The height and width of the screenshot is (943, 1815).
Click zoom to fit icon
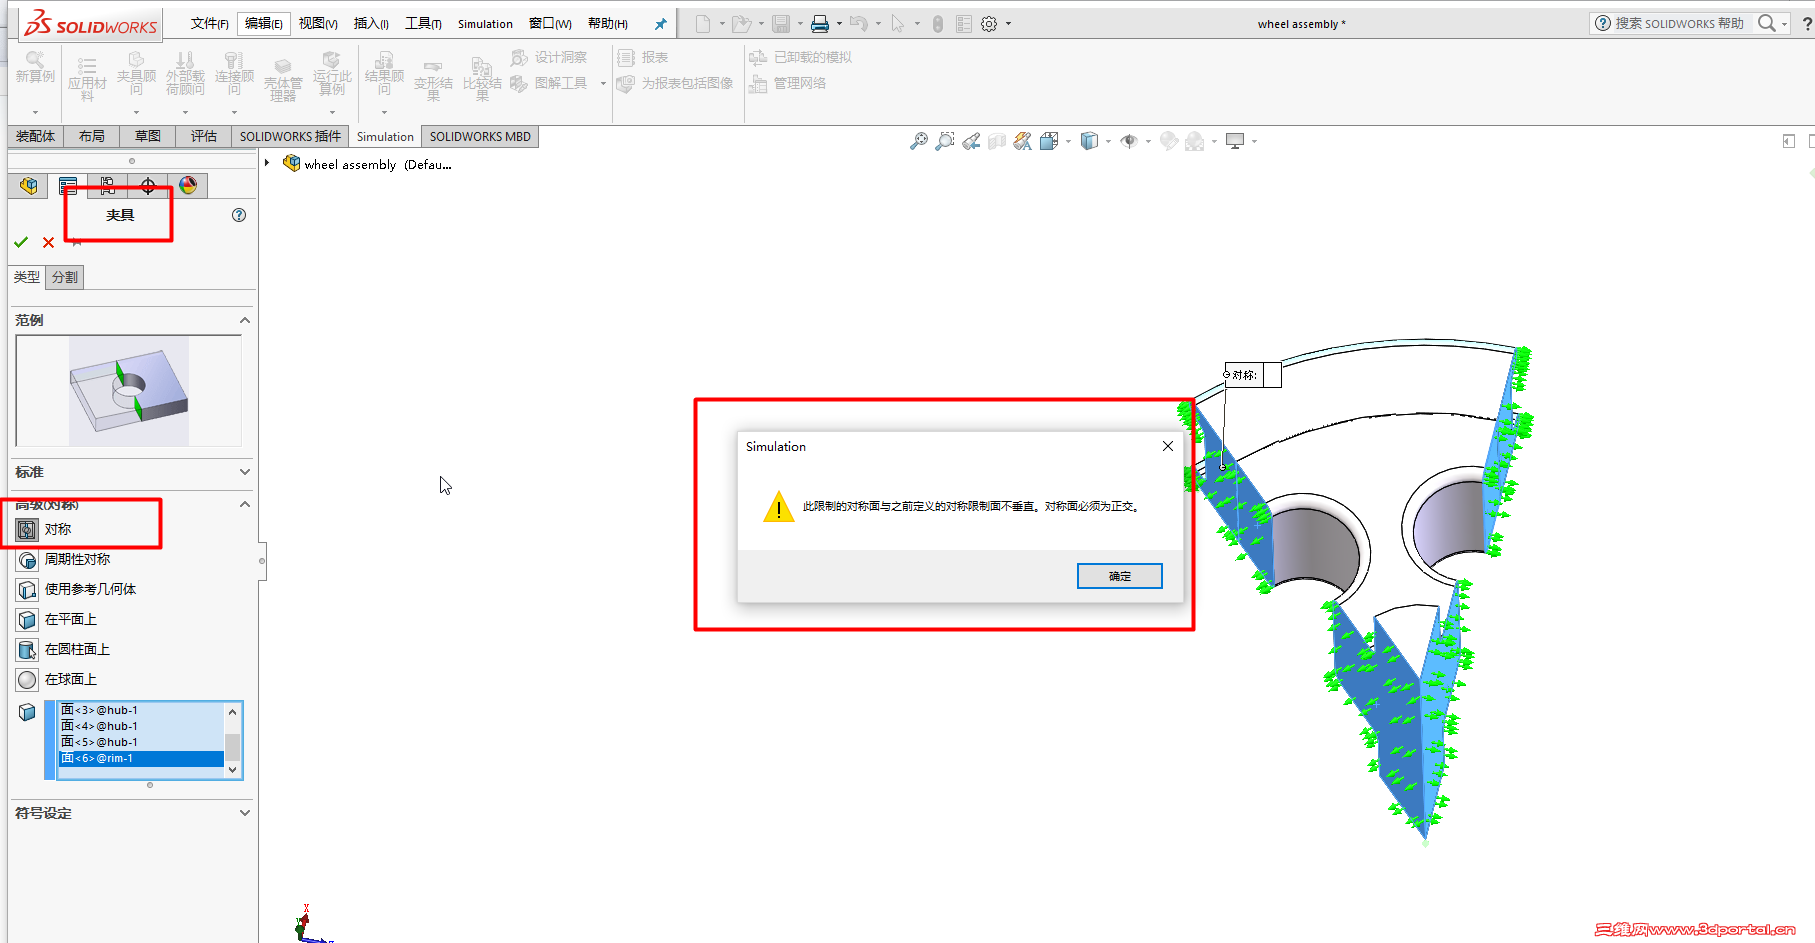[x=918, y=142]
